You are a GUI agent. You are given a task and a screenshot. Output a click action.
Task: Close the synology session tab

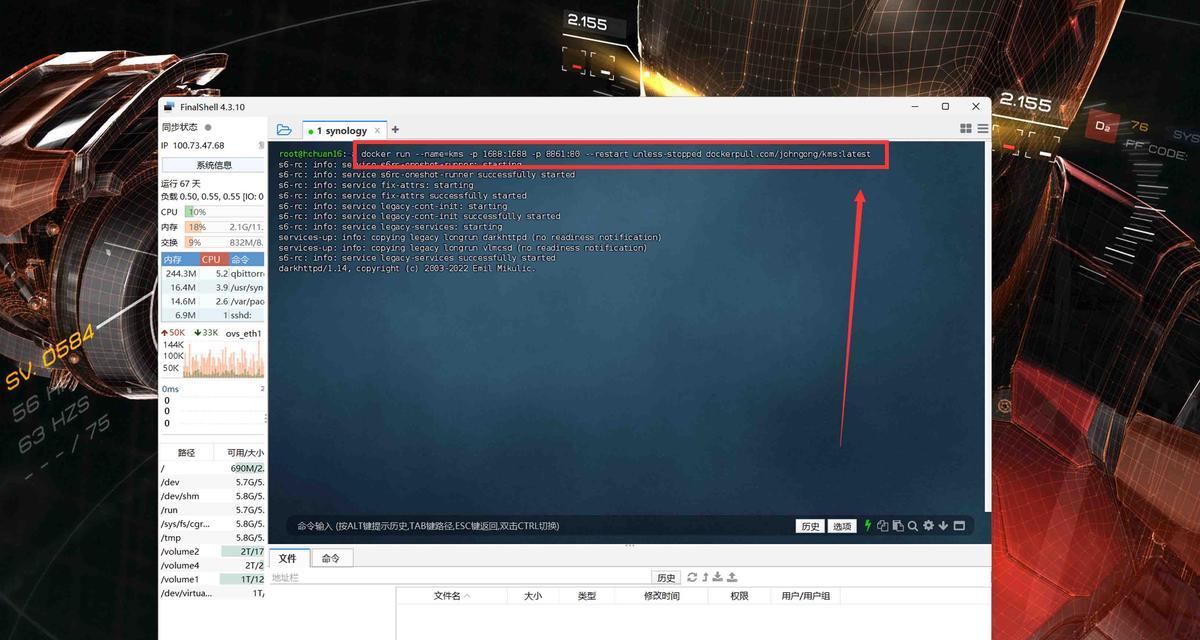pyautogui.click(x=377, y=131)
